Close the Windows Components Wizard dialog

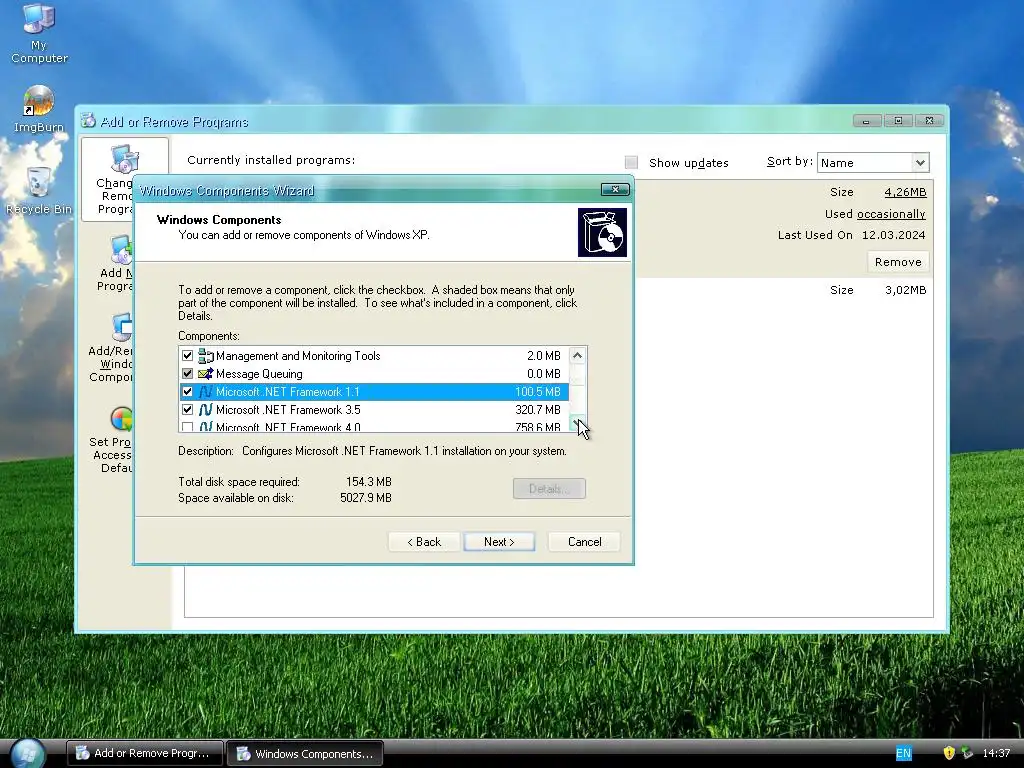(x=615, y=189)
